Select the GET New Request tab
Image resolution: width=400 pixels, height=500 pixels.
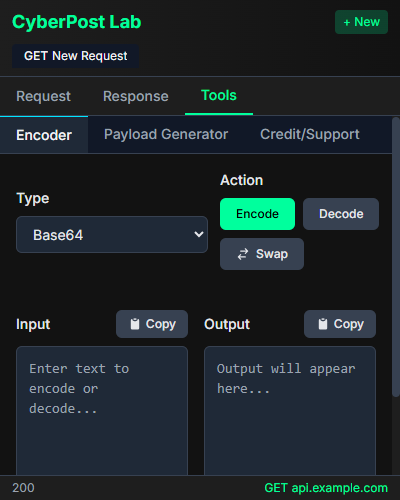[x=76, y=56]
